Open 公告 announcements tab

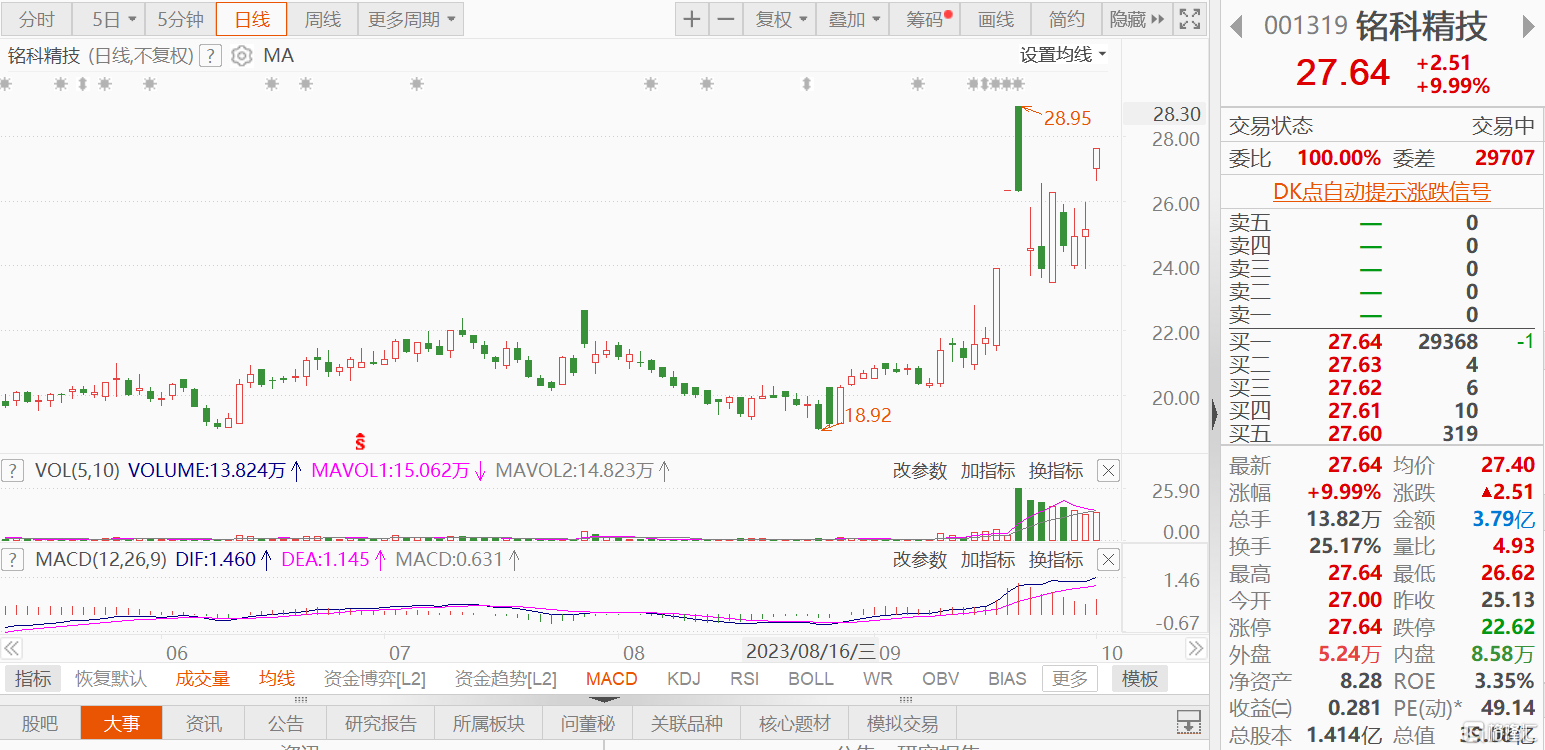tap(286, 723)
